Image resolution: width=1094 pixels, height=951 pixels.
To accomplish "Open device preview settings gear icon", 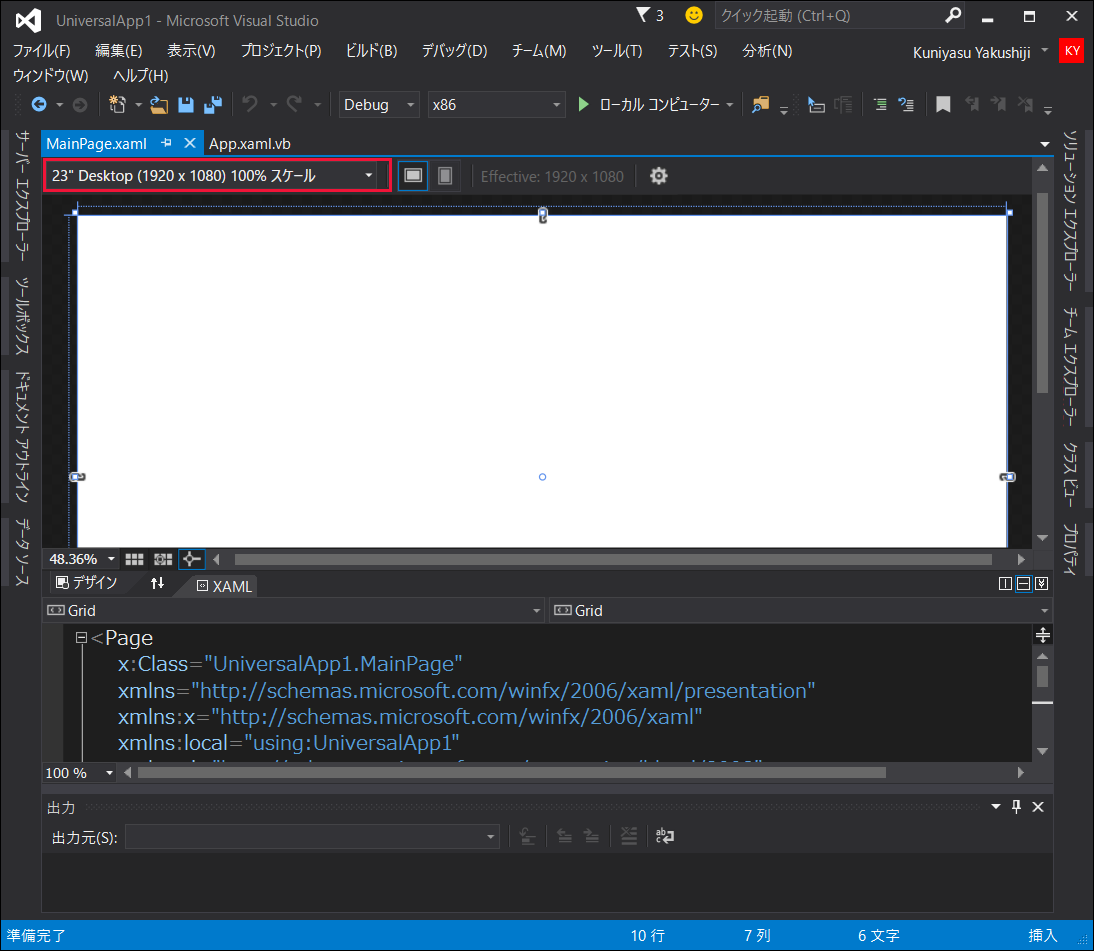I will [659, 176].
